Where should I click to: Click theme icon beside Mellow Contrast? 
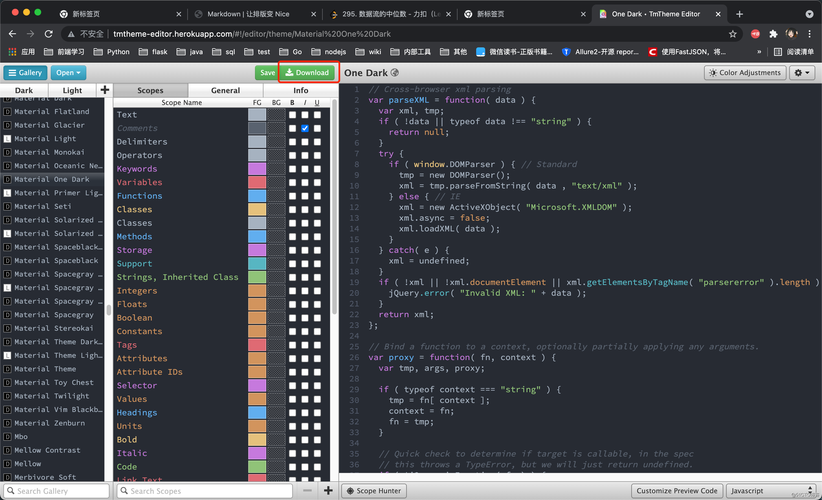coord(7,450)
